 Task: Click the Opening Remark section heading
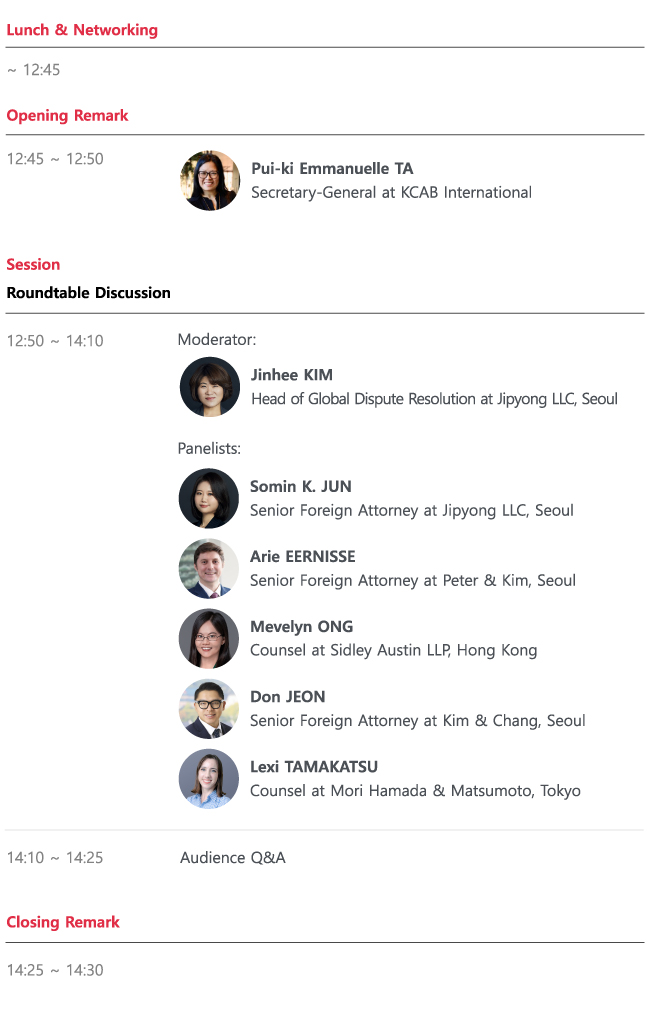67,116
